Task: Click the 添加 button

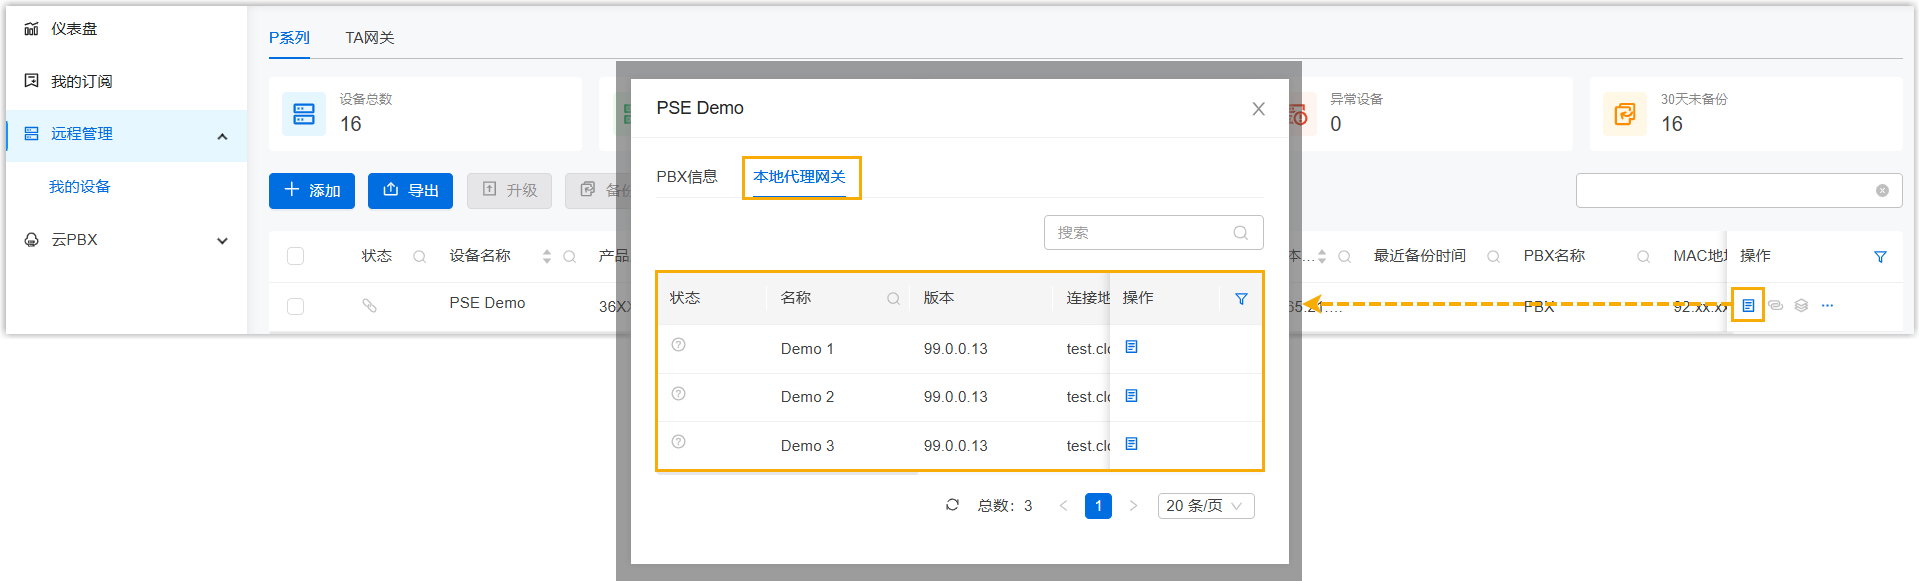Action: pos(312,190)
